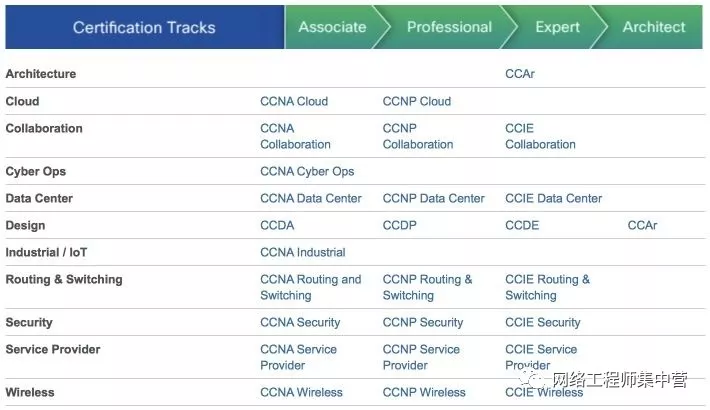This screenshot has width=710, height=410.
Task: Open the CCDE expert design link
Action: 522,225
